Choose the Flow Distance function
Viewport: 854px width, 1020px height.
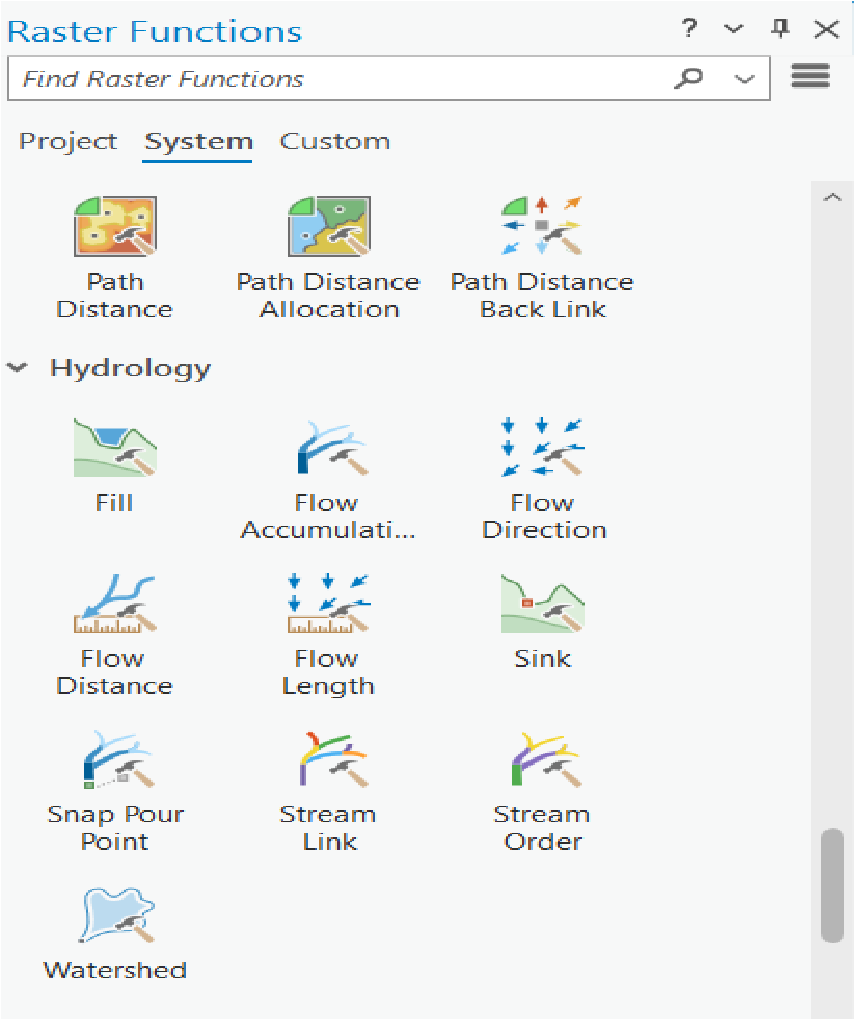[115, 604]
